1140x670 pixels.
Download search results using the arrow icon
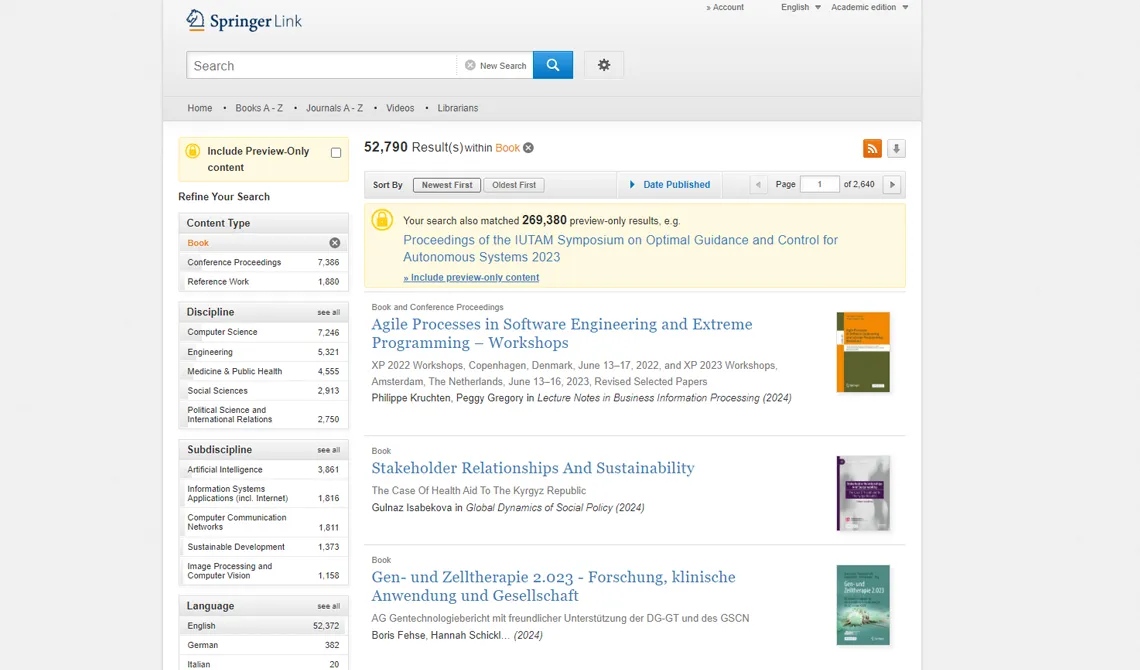[896, 148]
